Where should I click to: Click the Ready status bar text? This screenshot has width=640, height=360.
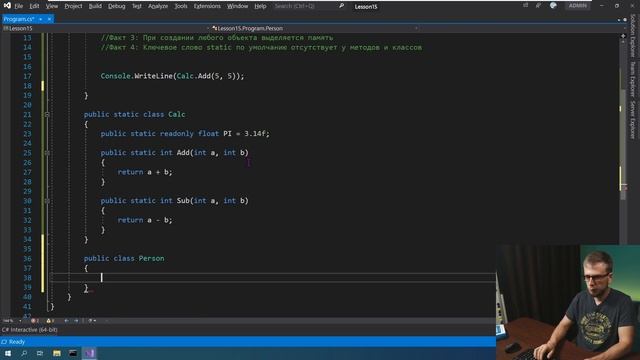[17, 342]
